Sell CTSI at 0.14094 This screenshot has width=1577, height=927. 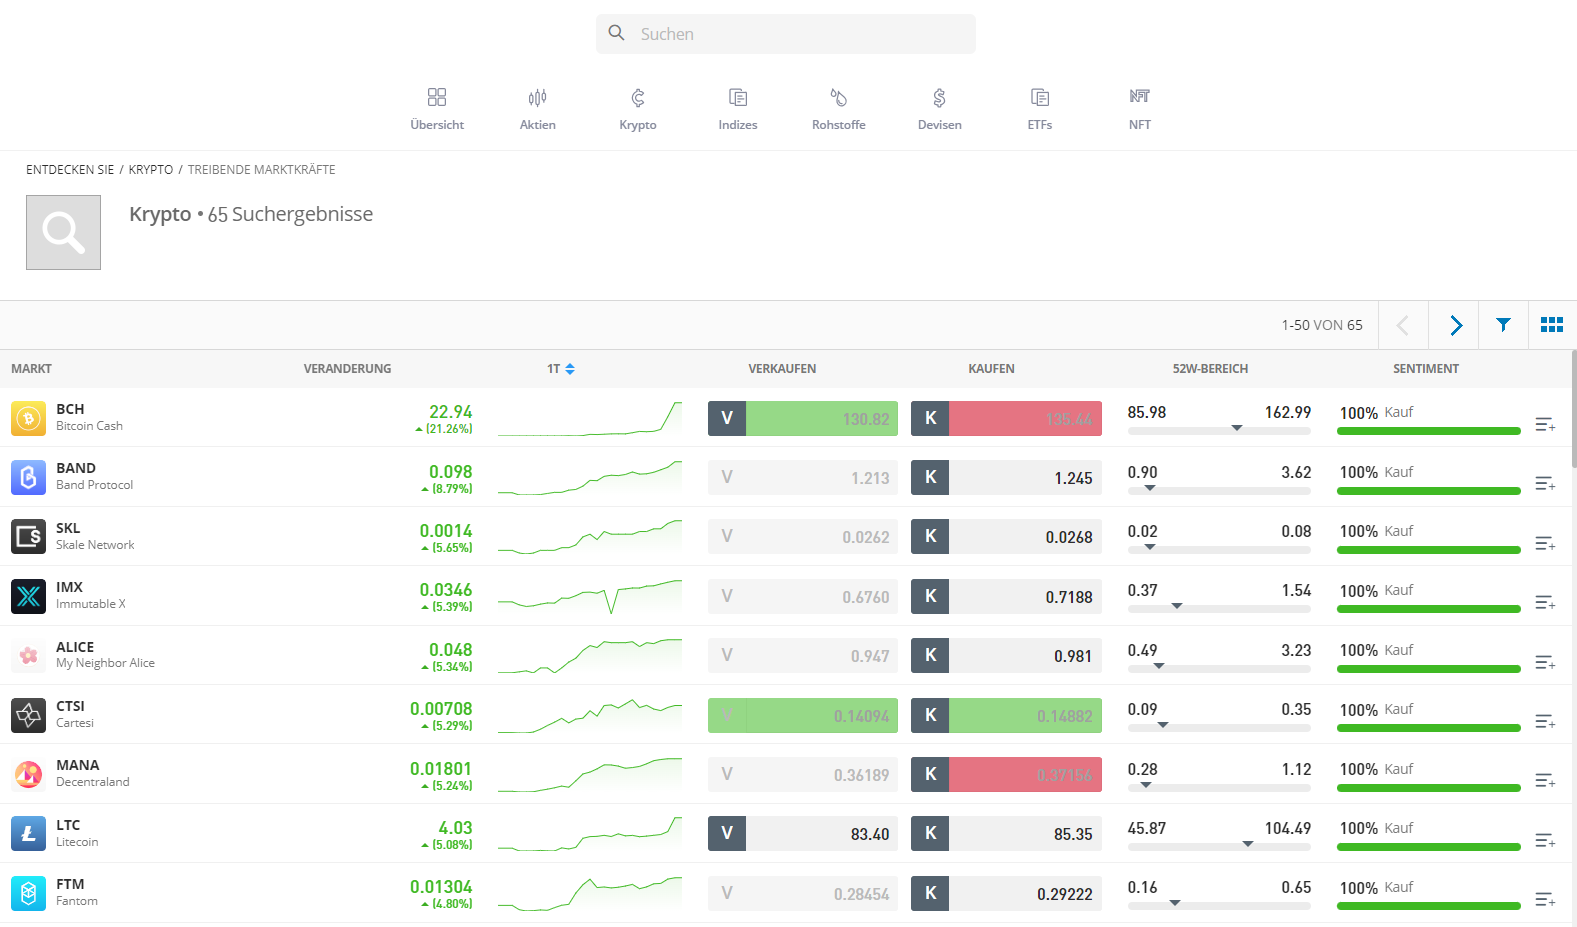(x=803, y=715)
